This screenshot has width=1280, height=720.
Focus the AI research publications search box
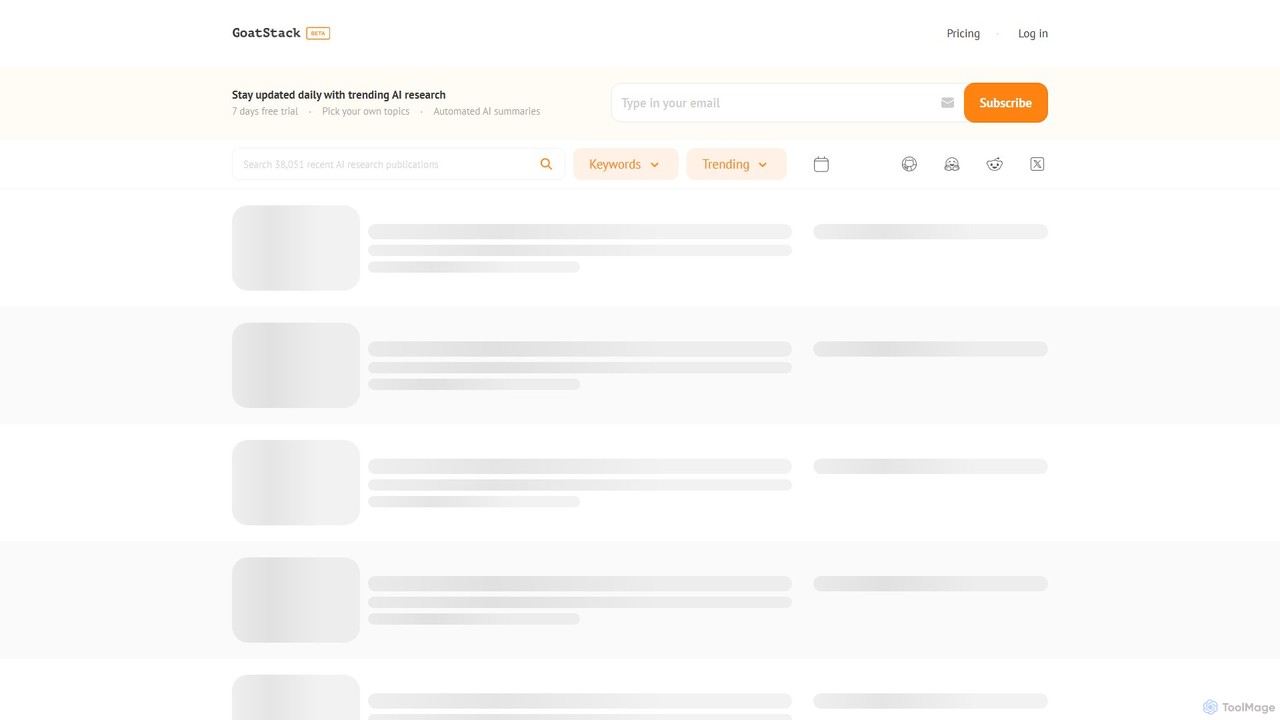(398, 164)
